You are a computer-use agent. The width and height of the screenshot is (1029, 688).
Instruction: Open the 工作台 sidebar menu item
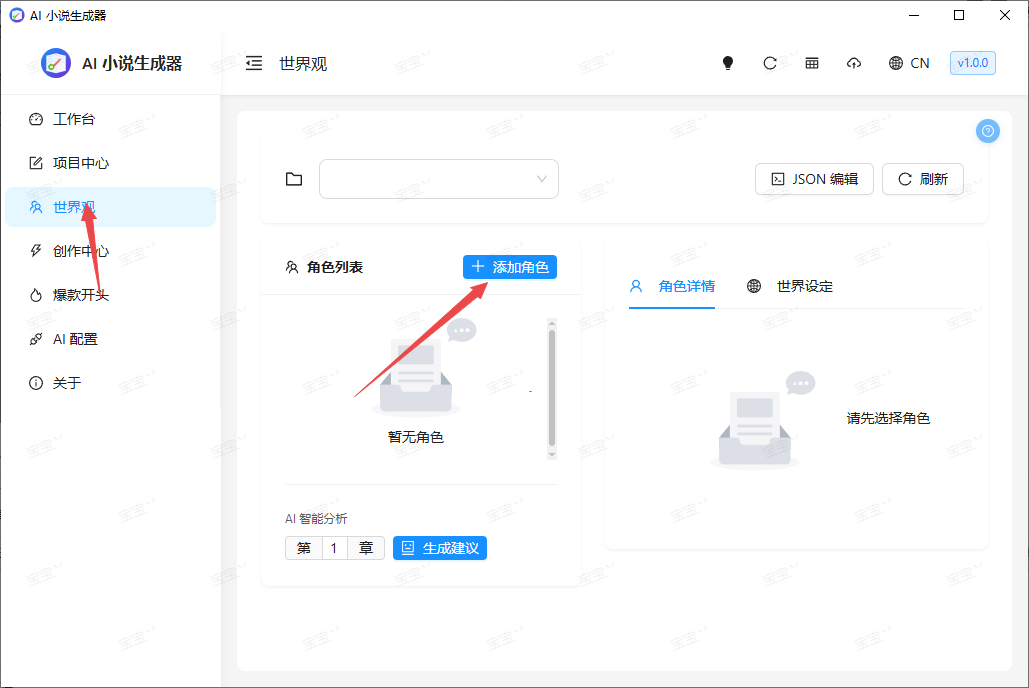point(73,119)
